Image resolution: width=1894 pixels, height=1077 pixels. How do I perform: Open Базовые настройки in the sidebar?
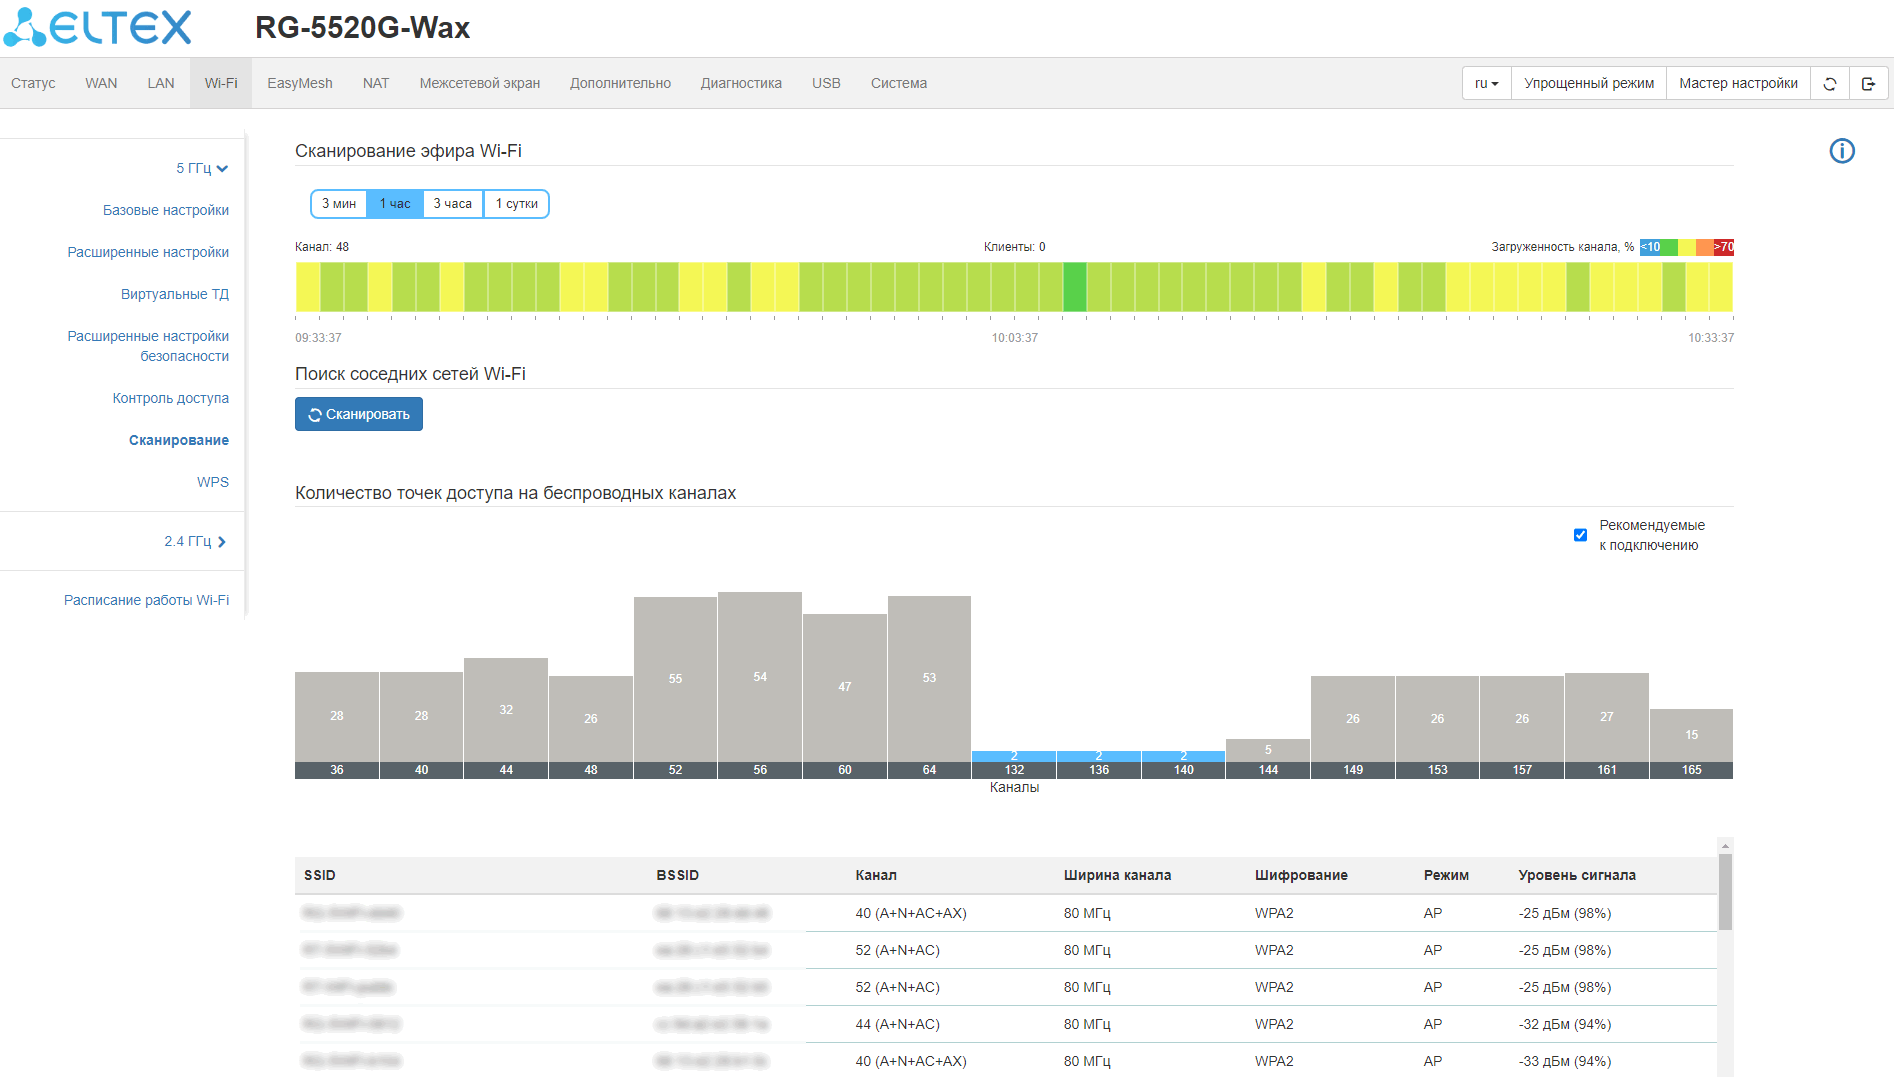(x=166, y=210)
